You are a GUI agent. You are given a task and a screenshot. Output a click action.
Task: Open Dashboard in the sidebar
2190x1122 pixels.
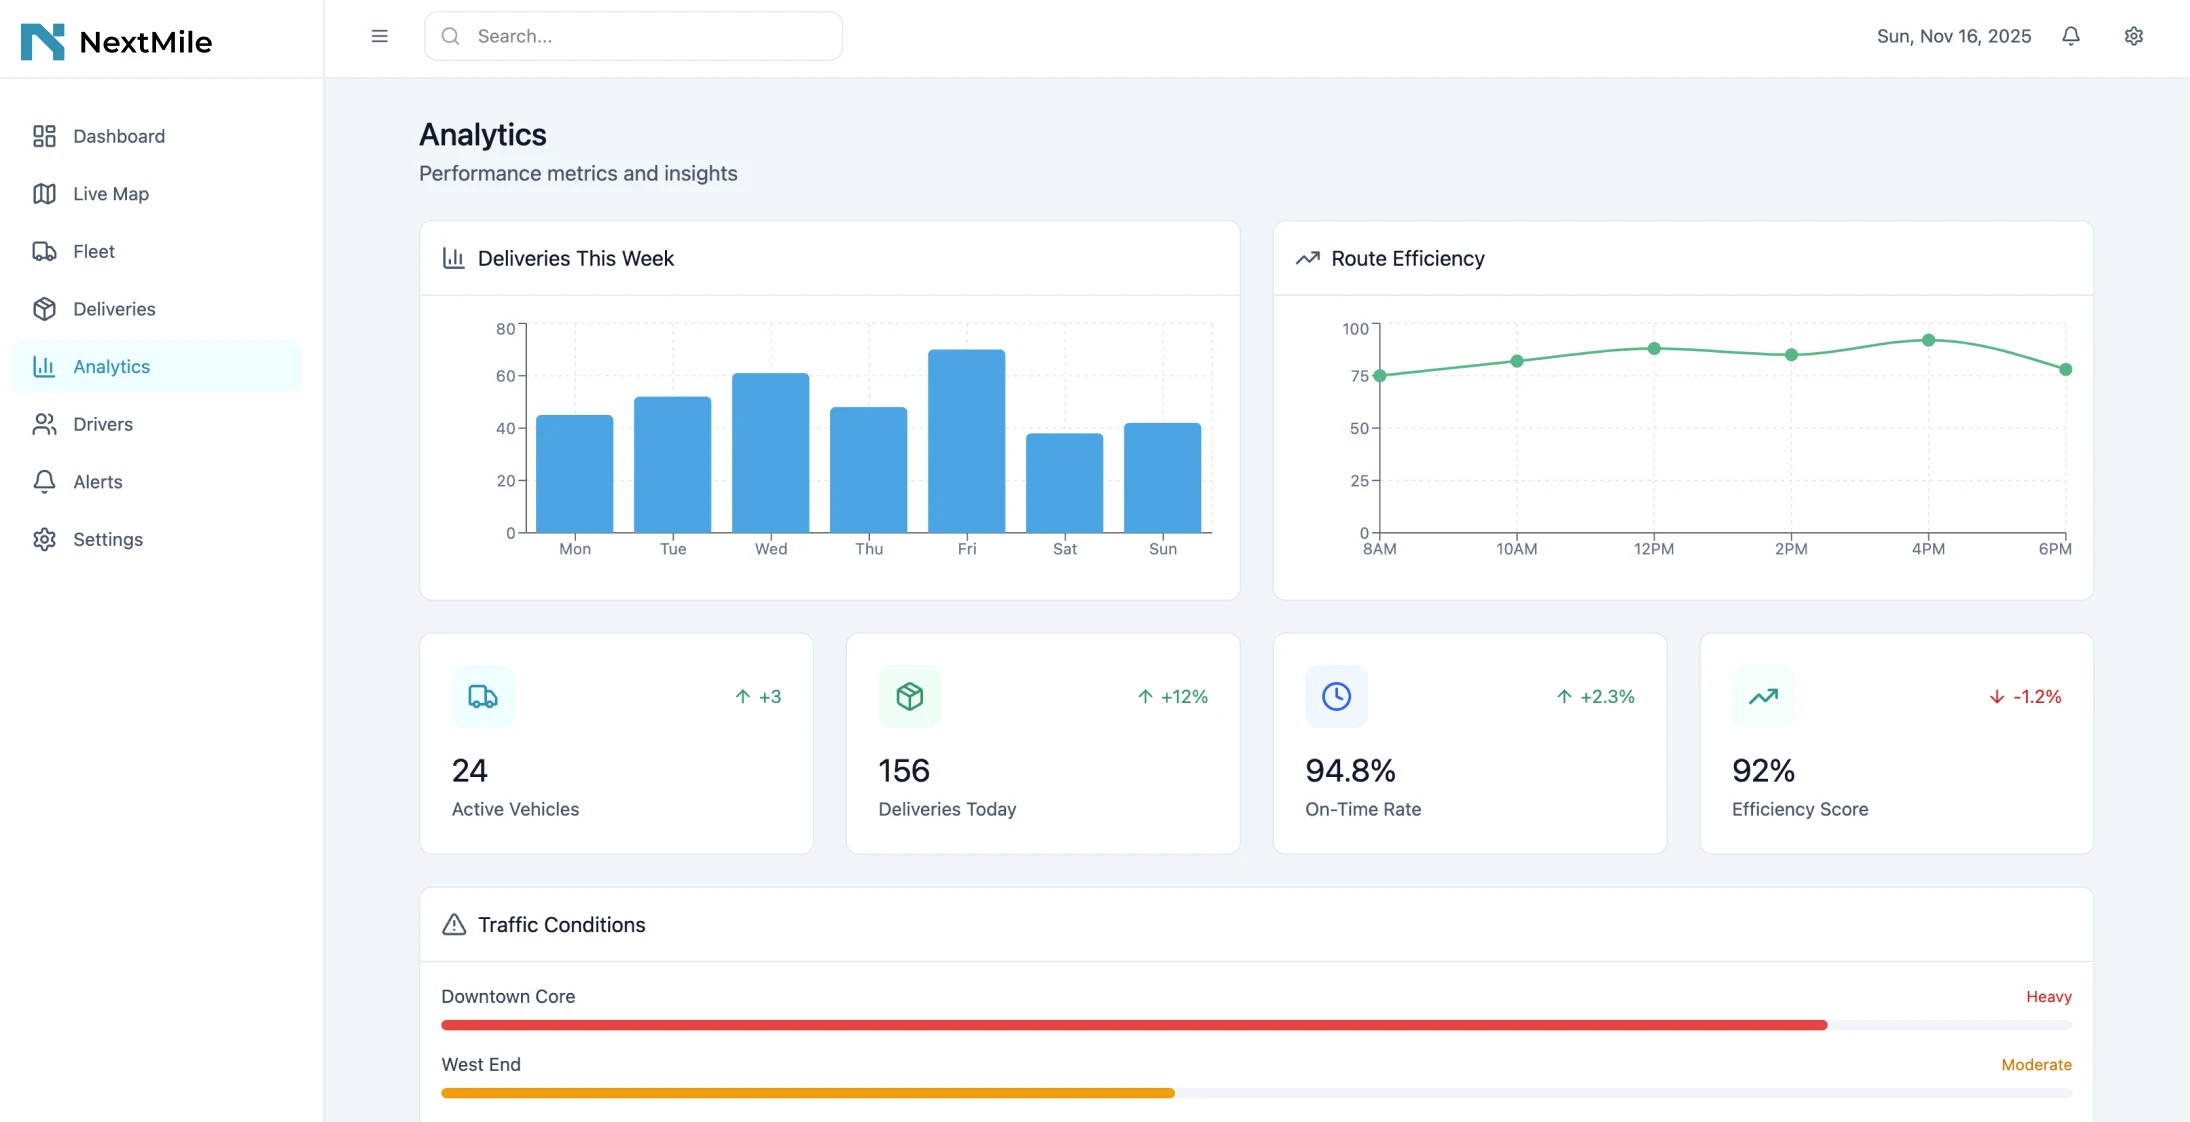(118, 136)
